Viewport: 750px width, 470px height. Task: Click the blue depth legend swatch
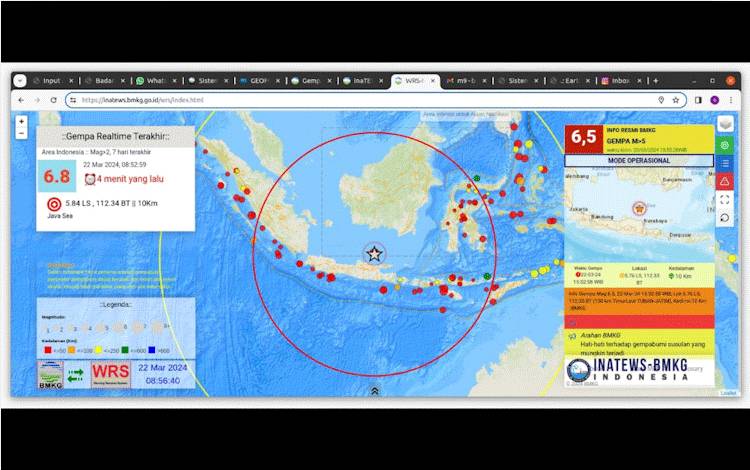point(152,350)
